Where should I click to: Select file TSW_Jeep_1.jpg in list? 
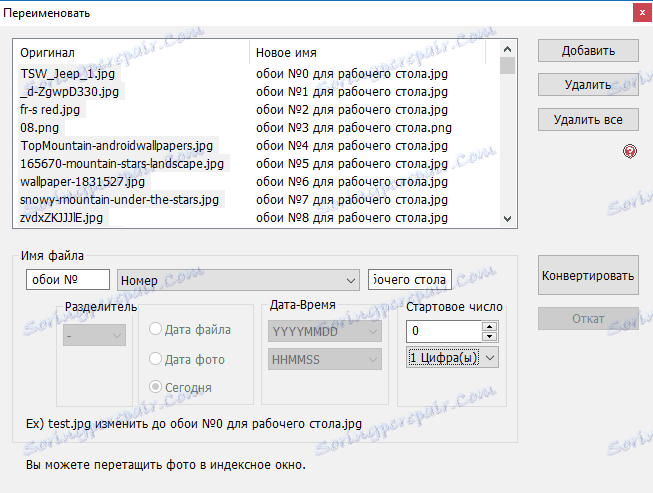(x=68, y=74)
